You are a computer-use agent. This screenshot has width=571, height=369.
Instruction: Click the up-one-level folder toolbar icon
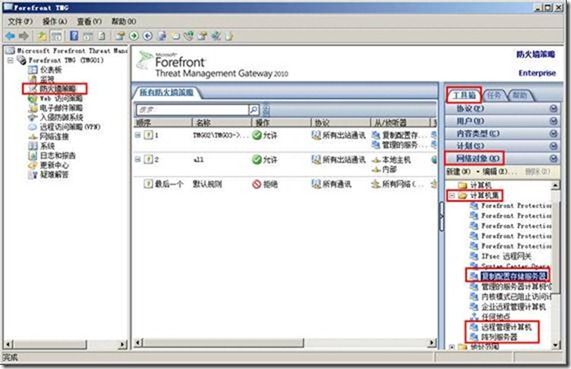(x=42, y=36)
